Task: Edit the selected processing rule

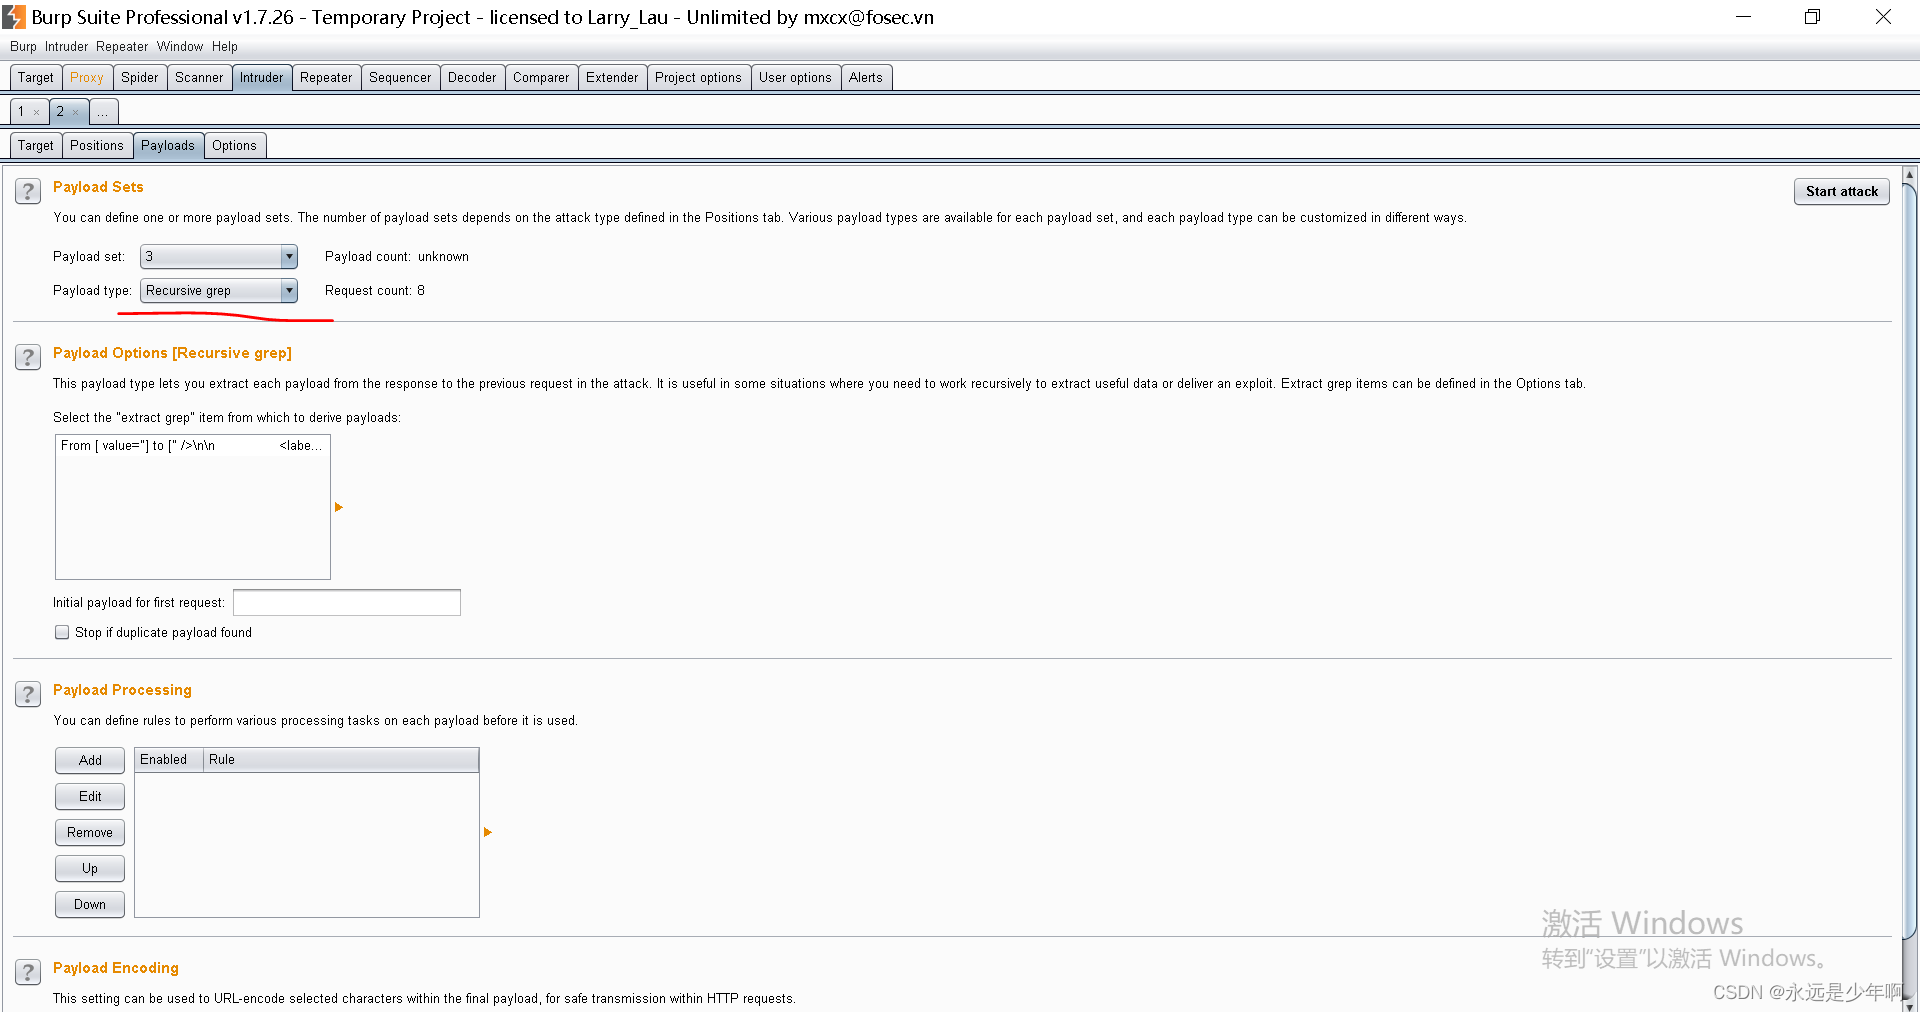Action: point(90,797)
